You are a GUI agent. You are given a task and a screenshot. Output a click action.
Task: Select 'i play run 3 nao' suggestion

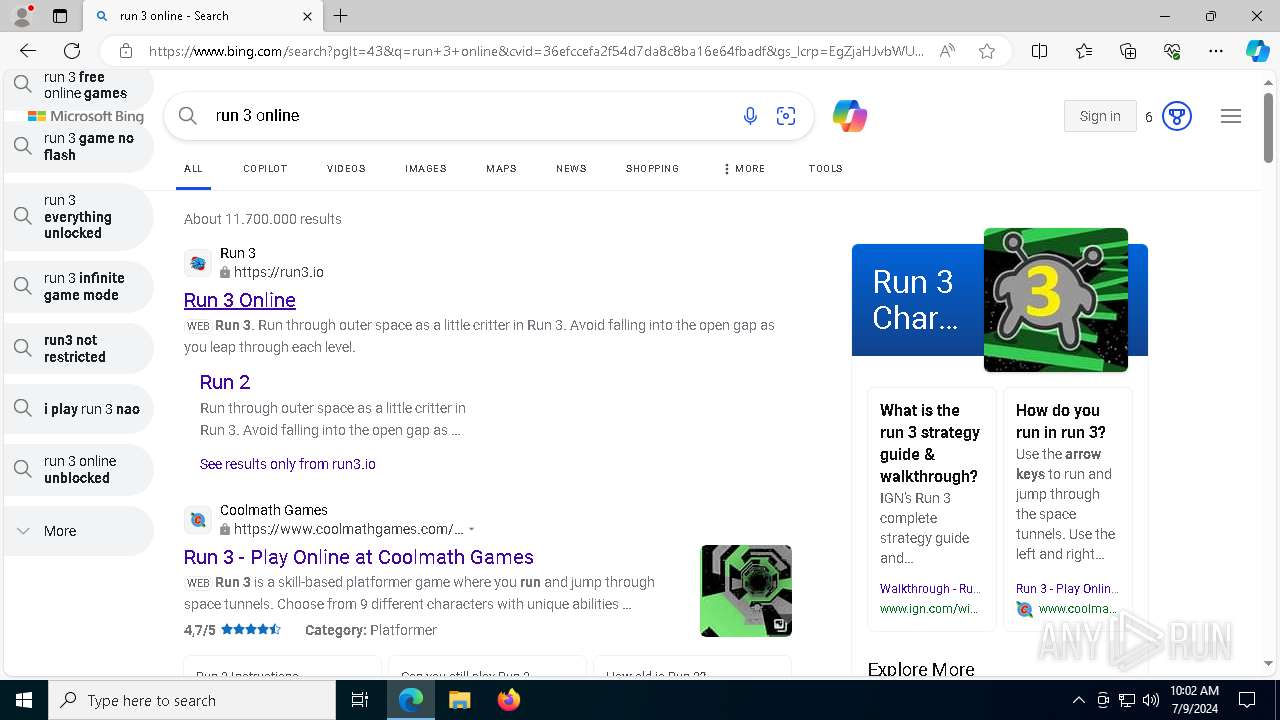click(79, 409)
